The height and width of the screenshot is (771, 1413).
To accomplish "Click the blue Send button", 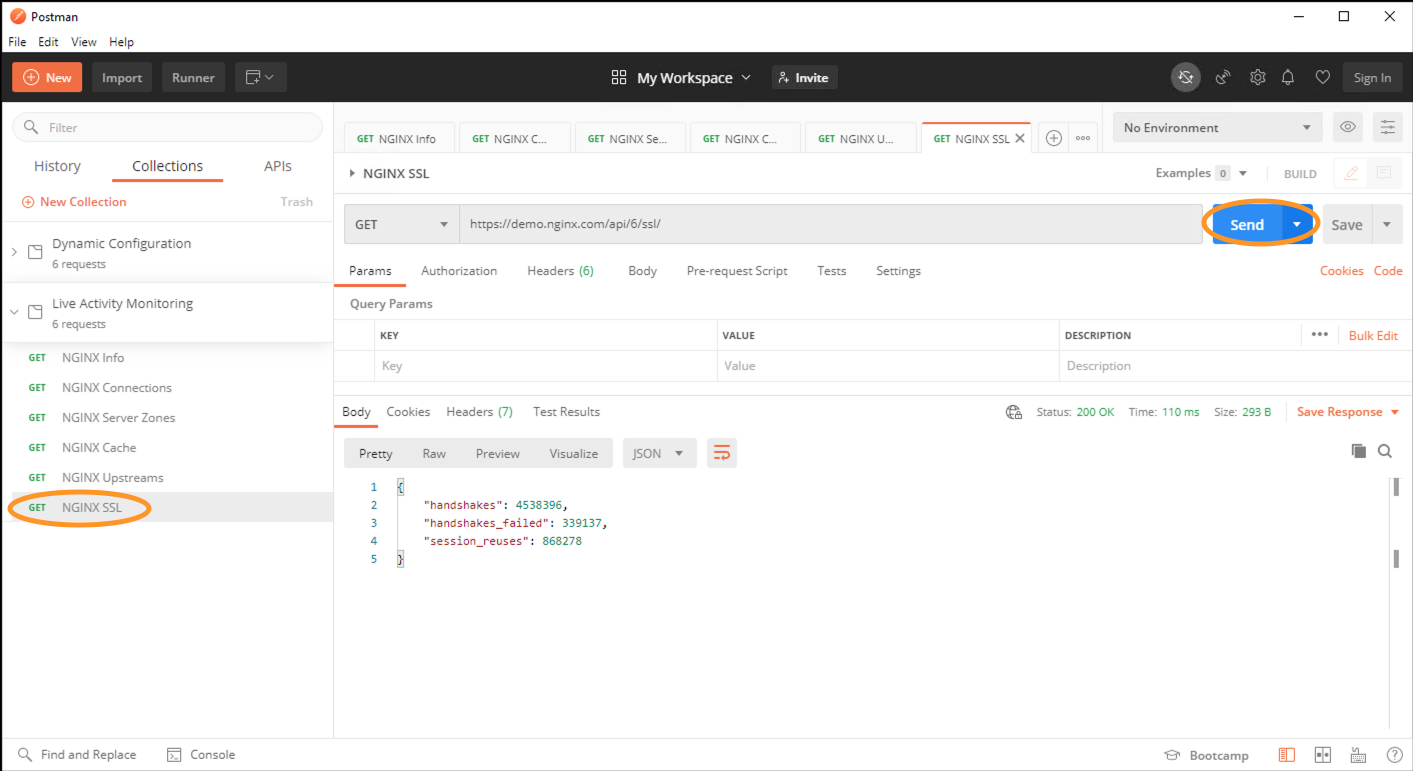I will pyautogui.click(x=1247, y=224).
